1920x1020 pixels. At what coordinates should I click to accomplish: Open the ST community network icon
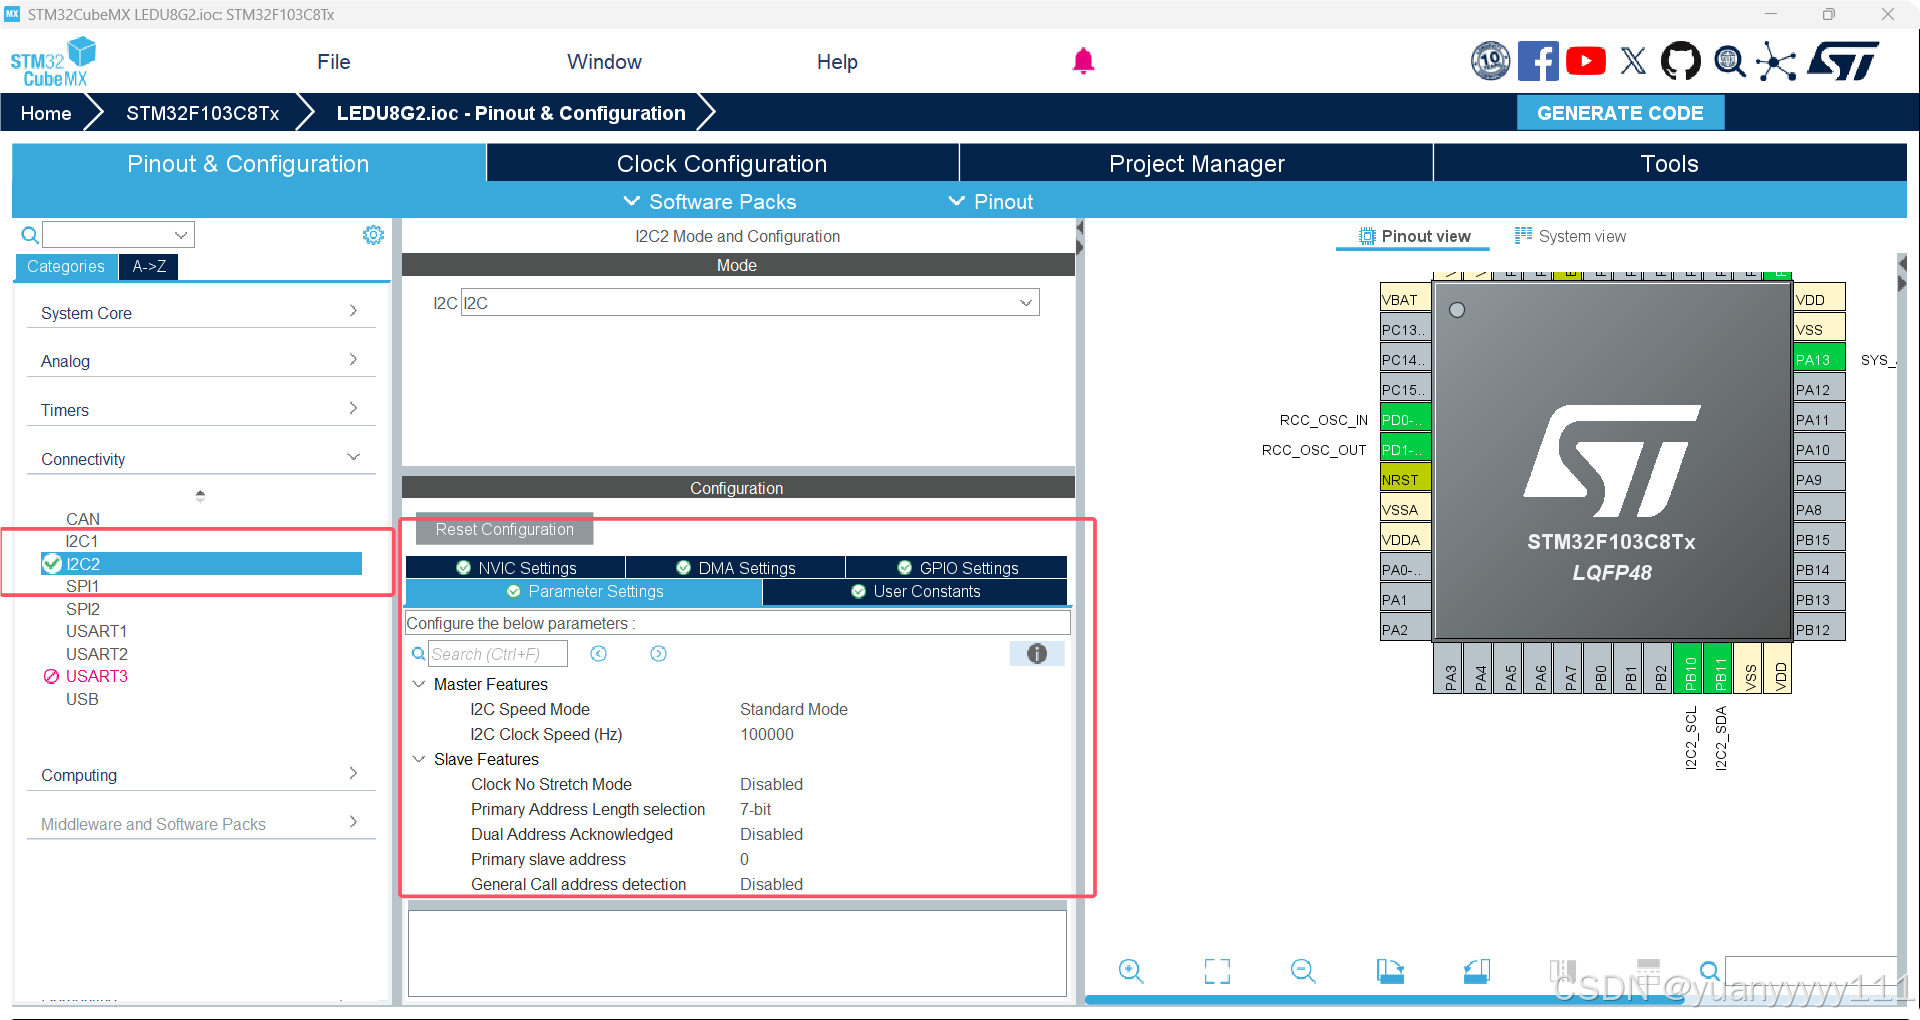tap(1776, 62)
